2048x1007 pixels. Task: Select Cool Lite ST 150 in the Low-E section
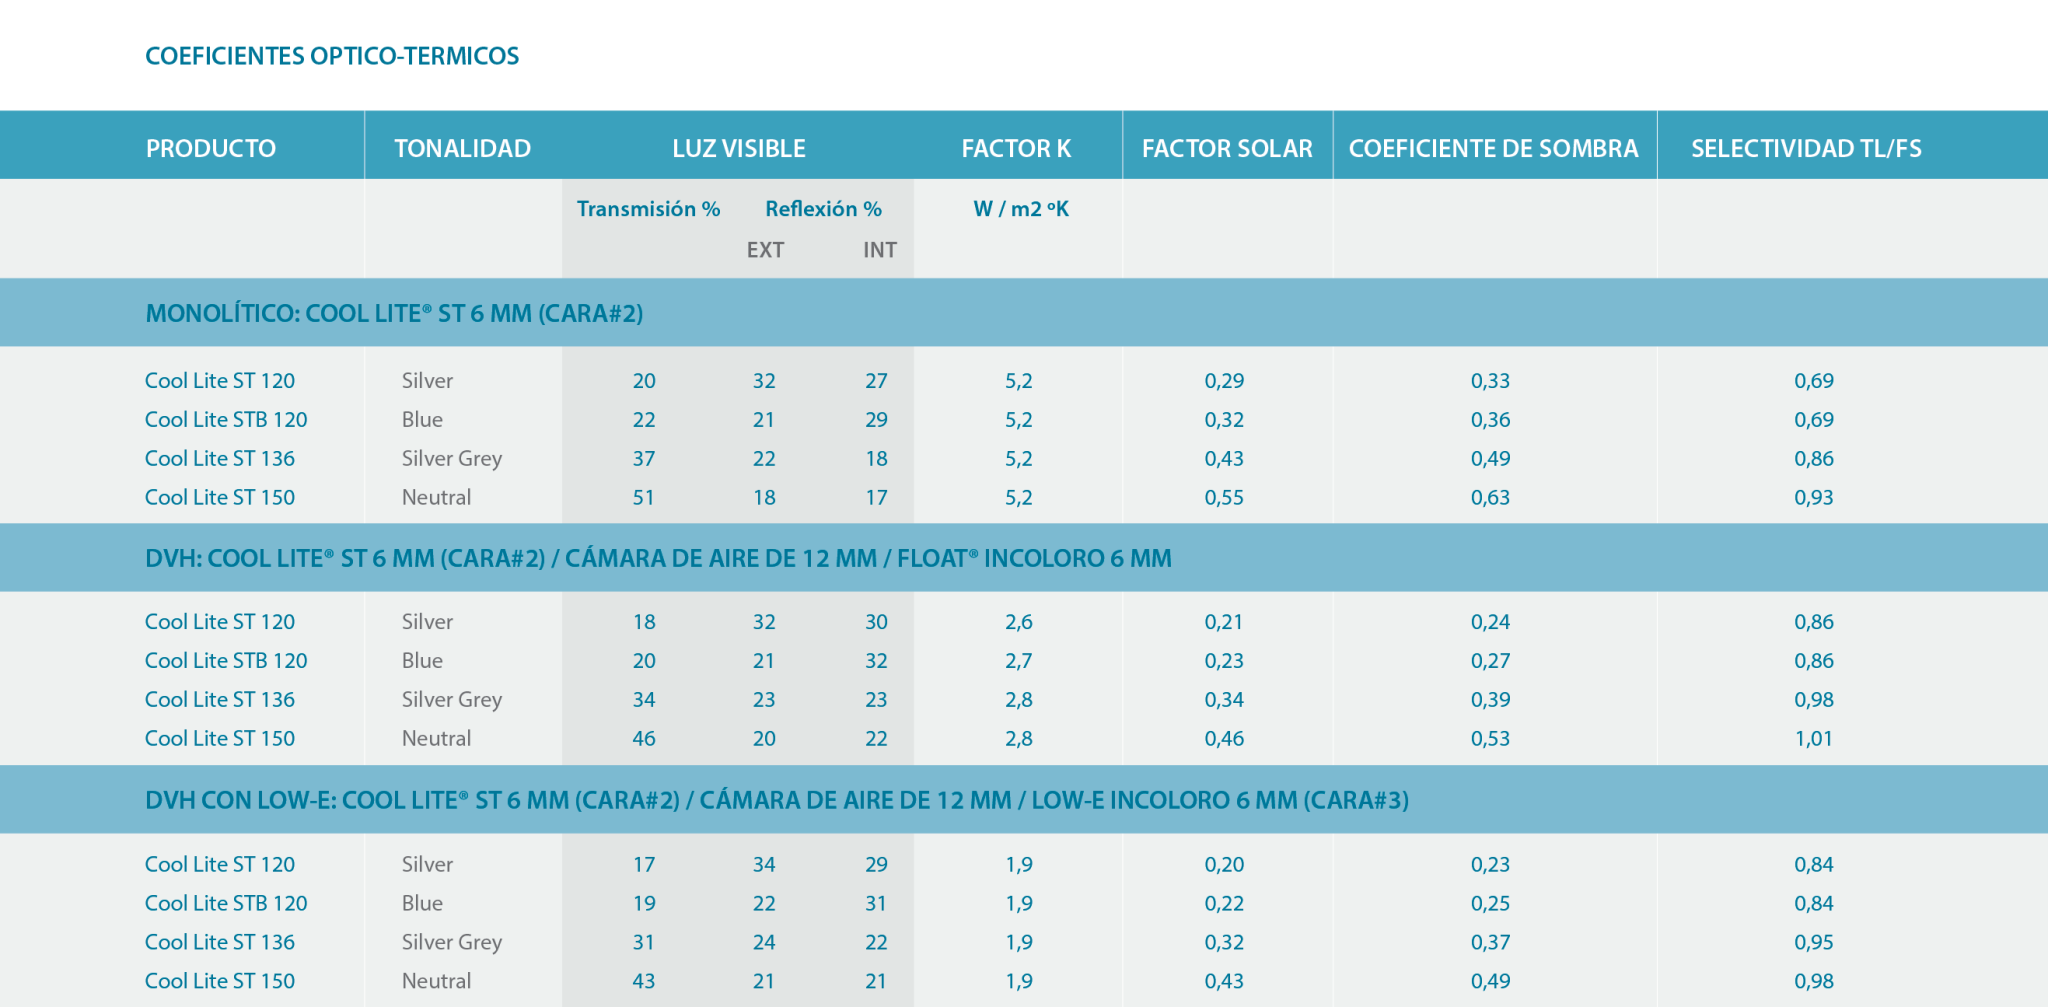click(x=220, y=982)
